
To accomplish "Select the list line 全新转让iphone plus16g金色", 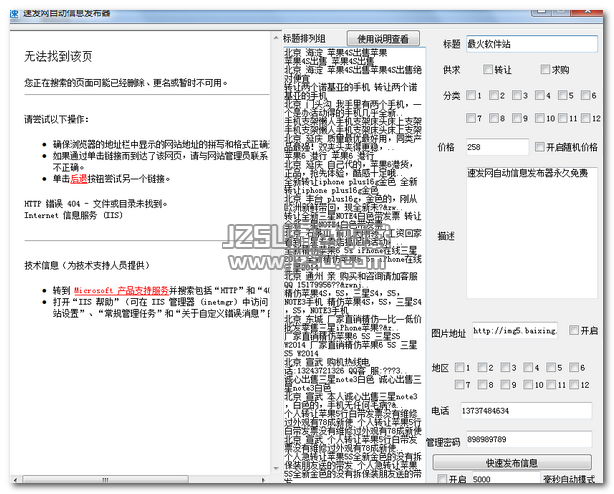I will [x=350, y=186].
